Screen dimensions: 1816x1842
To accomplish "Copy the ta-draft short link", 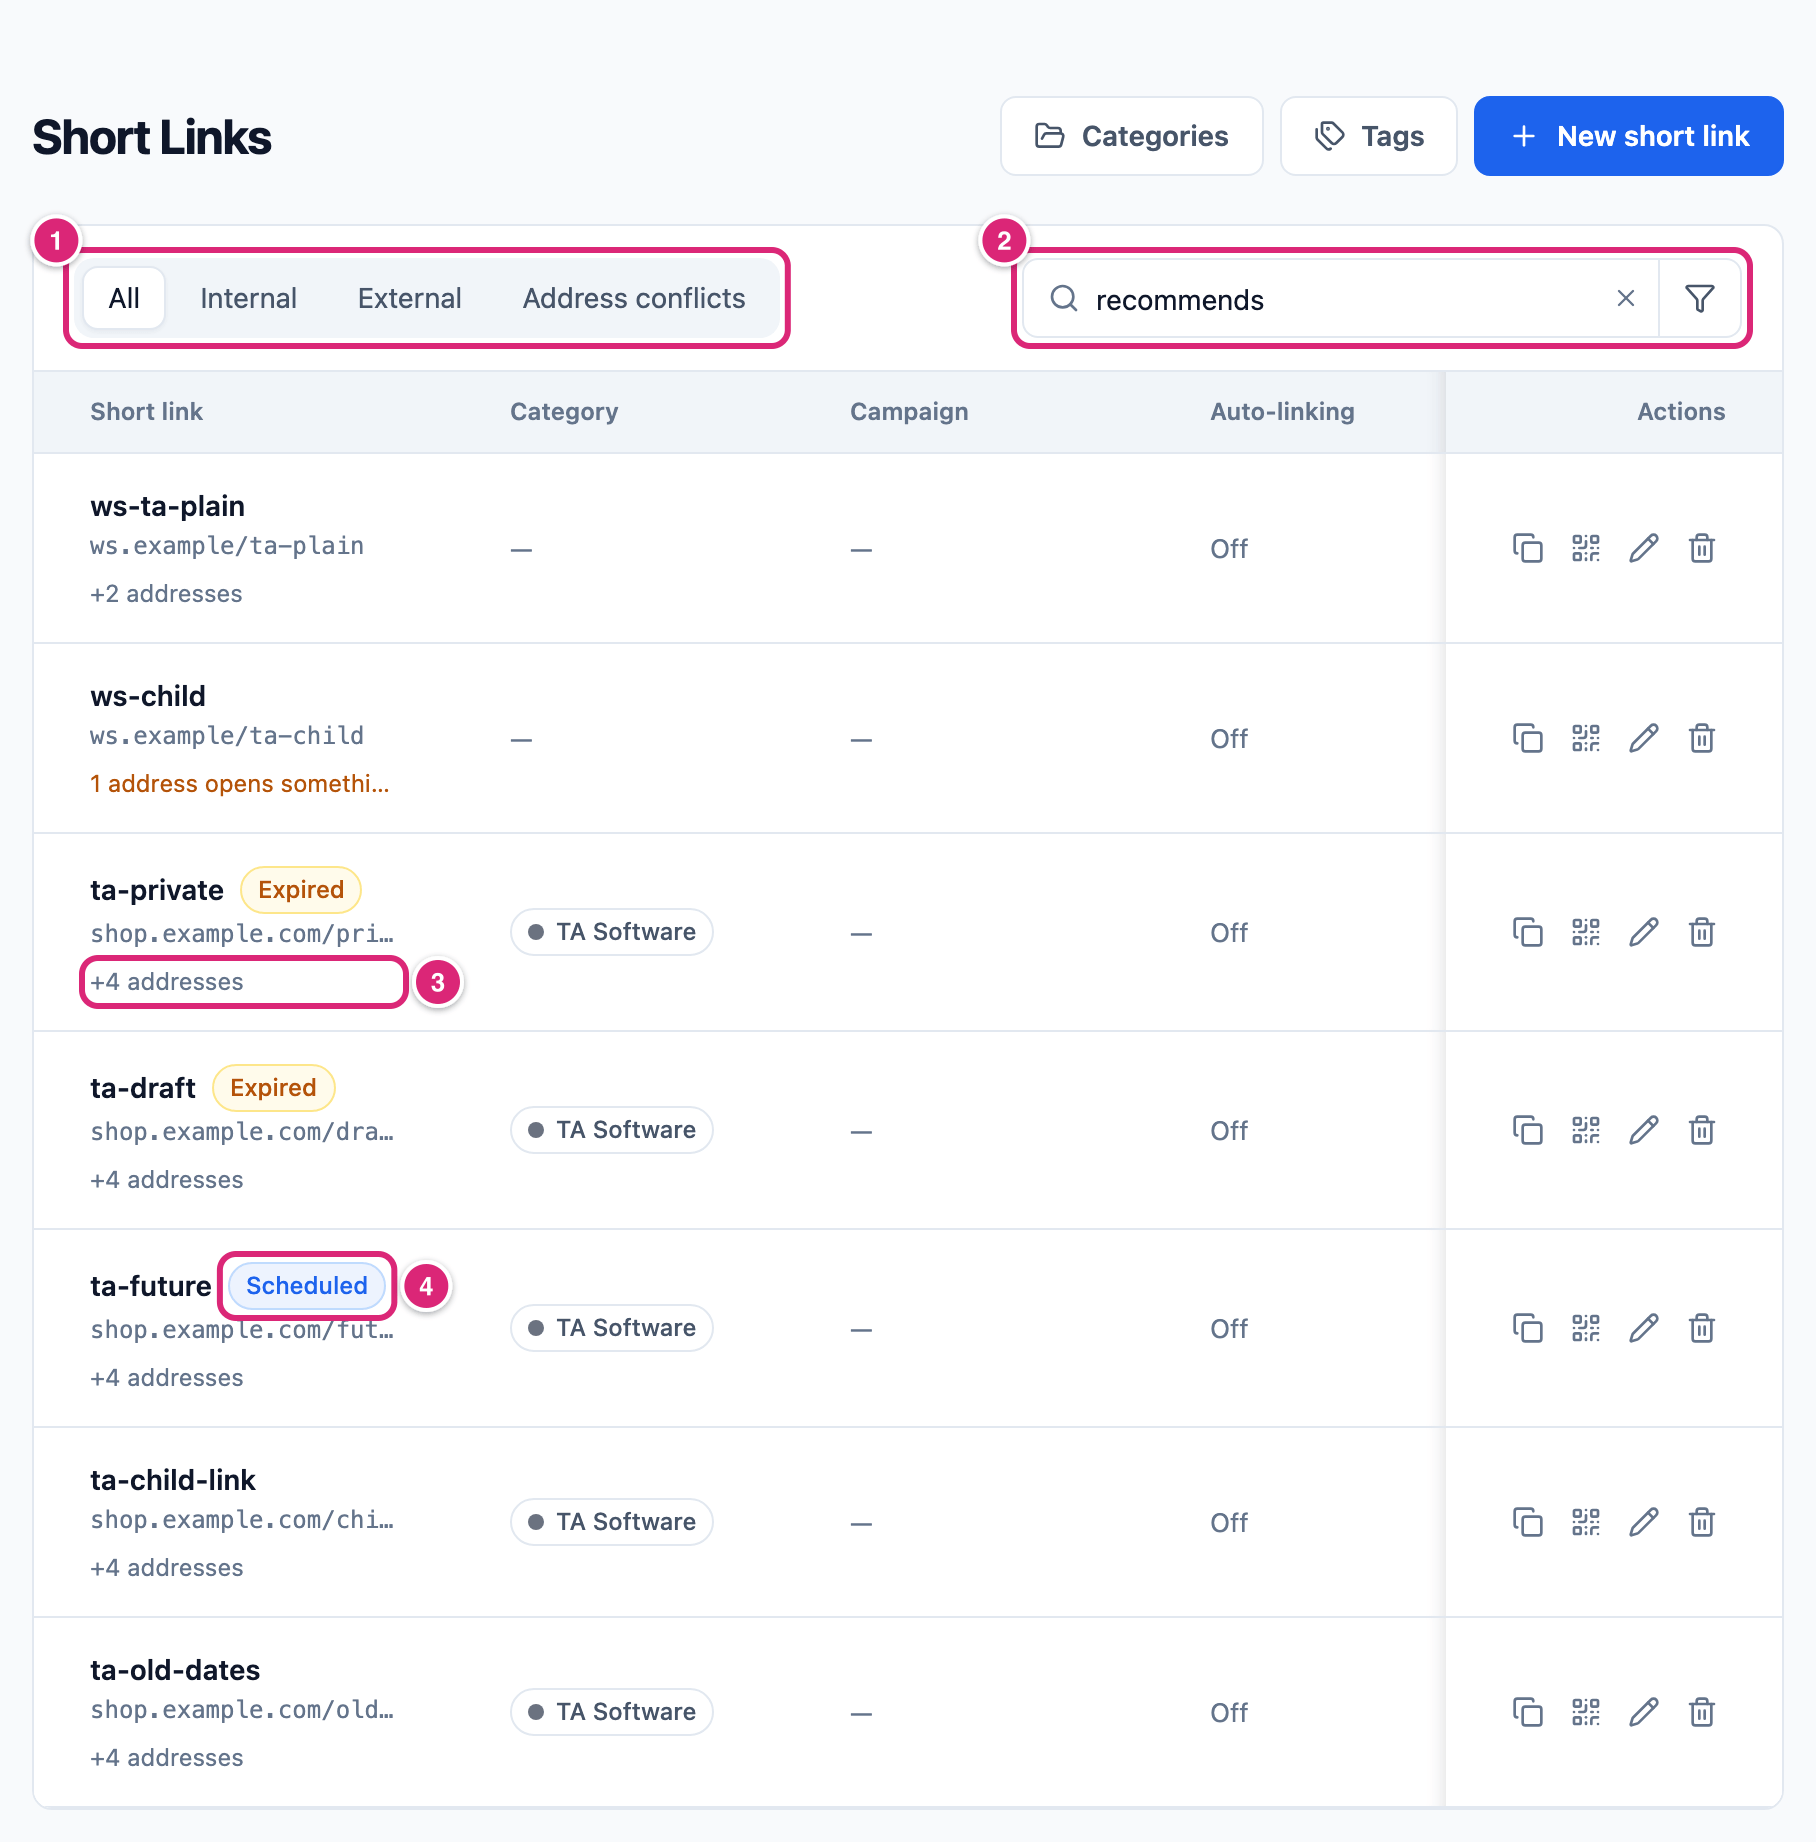I will point(1527,1130).
